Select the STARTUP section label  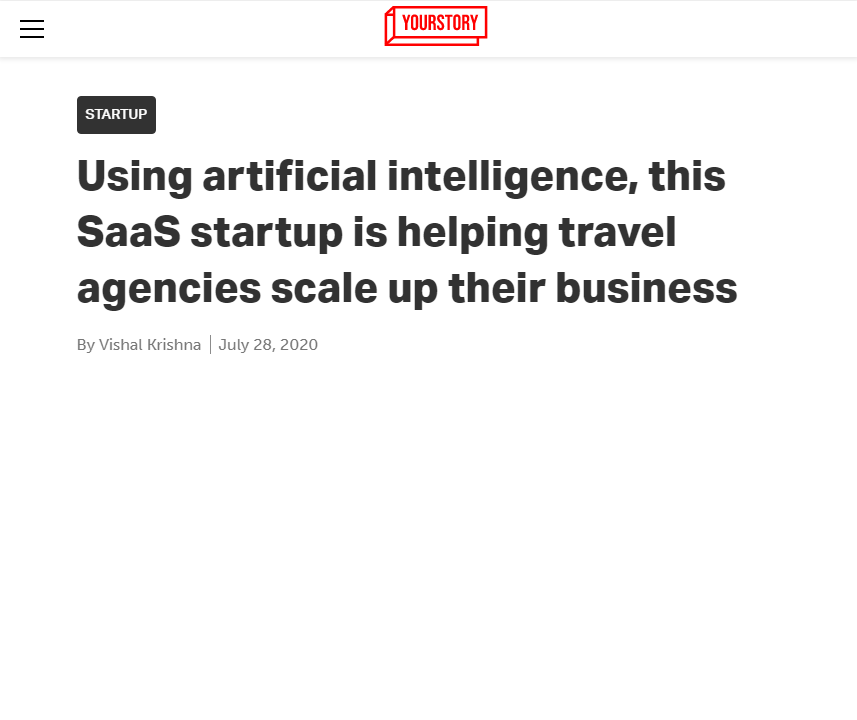[116, 114]
